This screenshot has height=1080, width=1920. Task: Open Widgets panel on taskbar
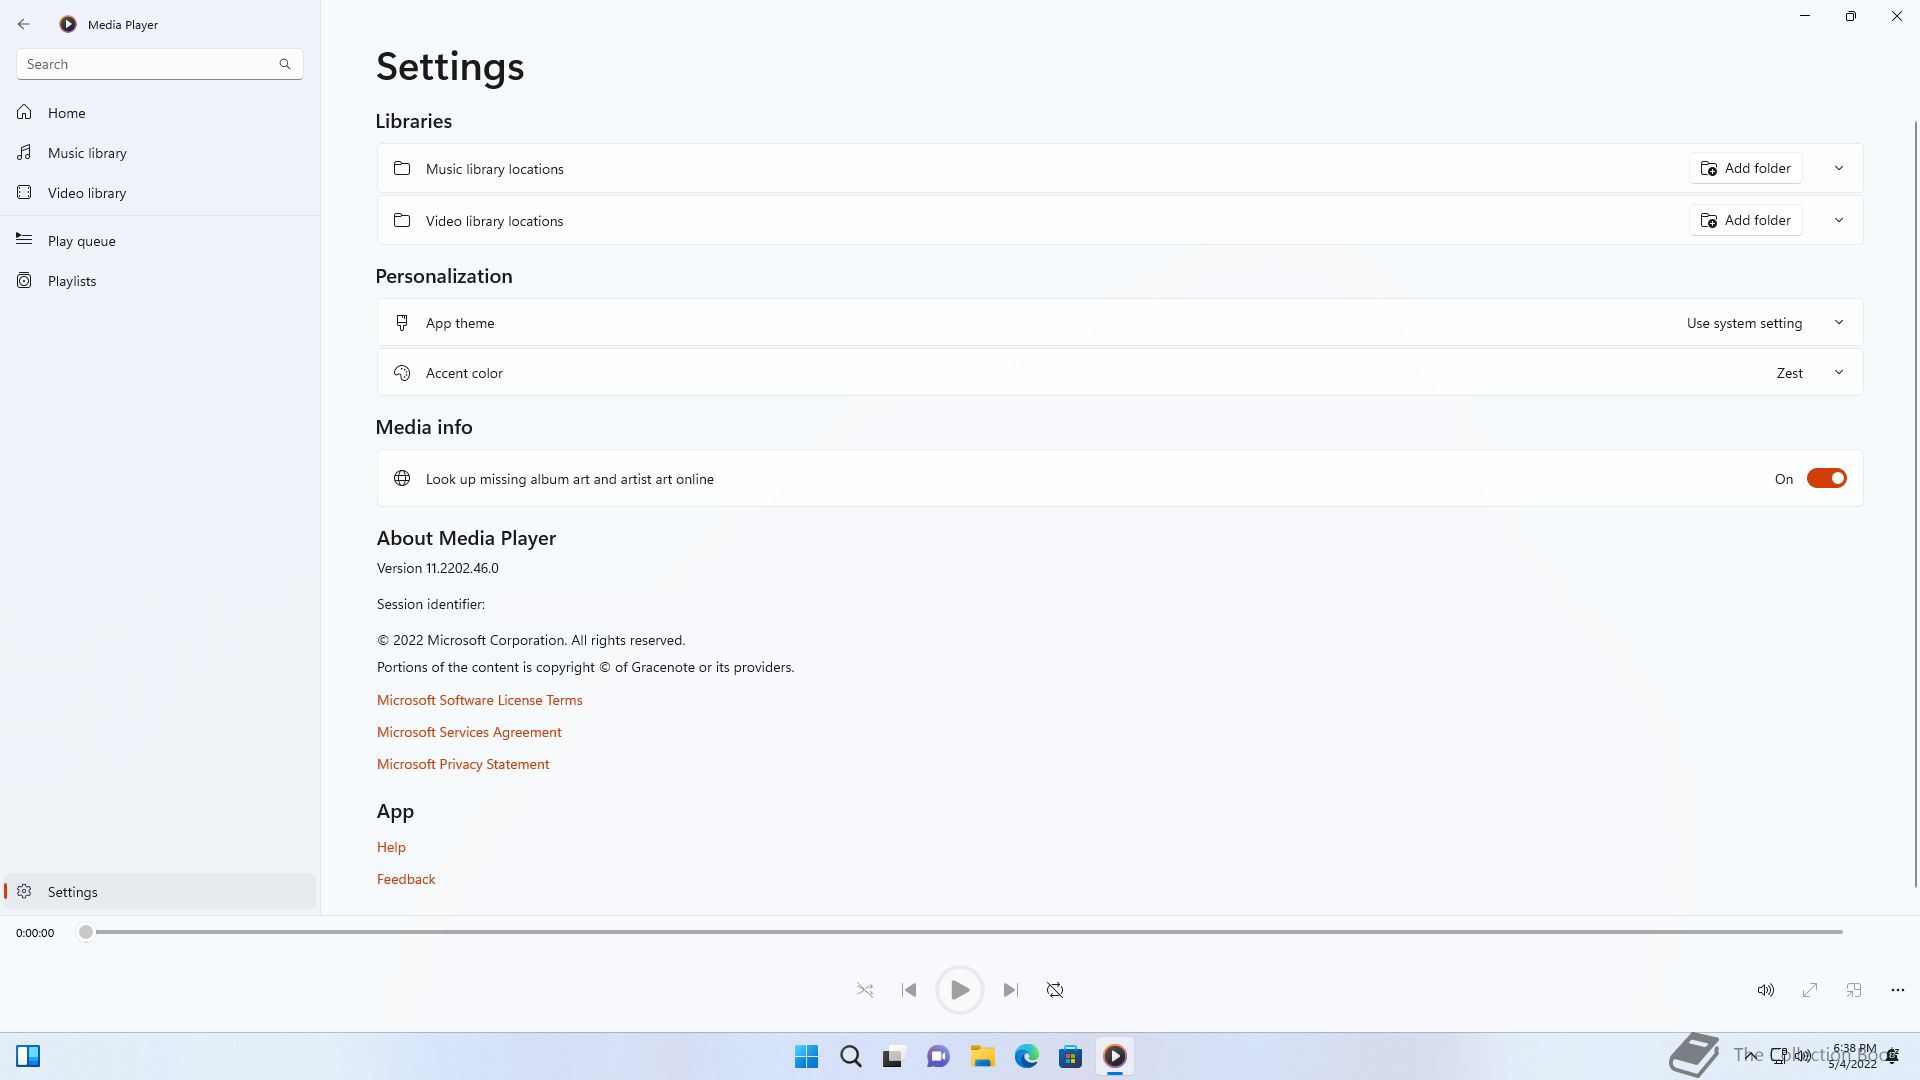28,1056
